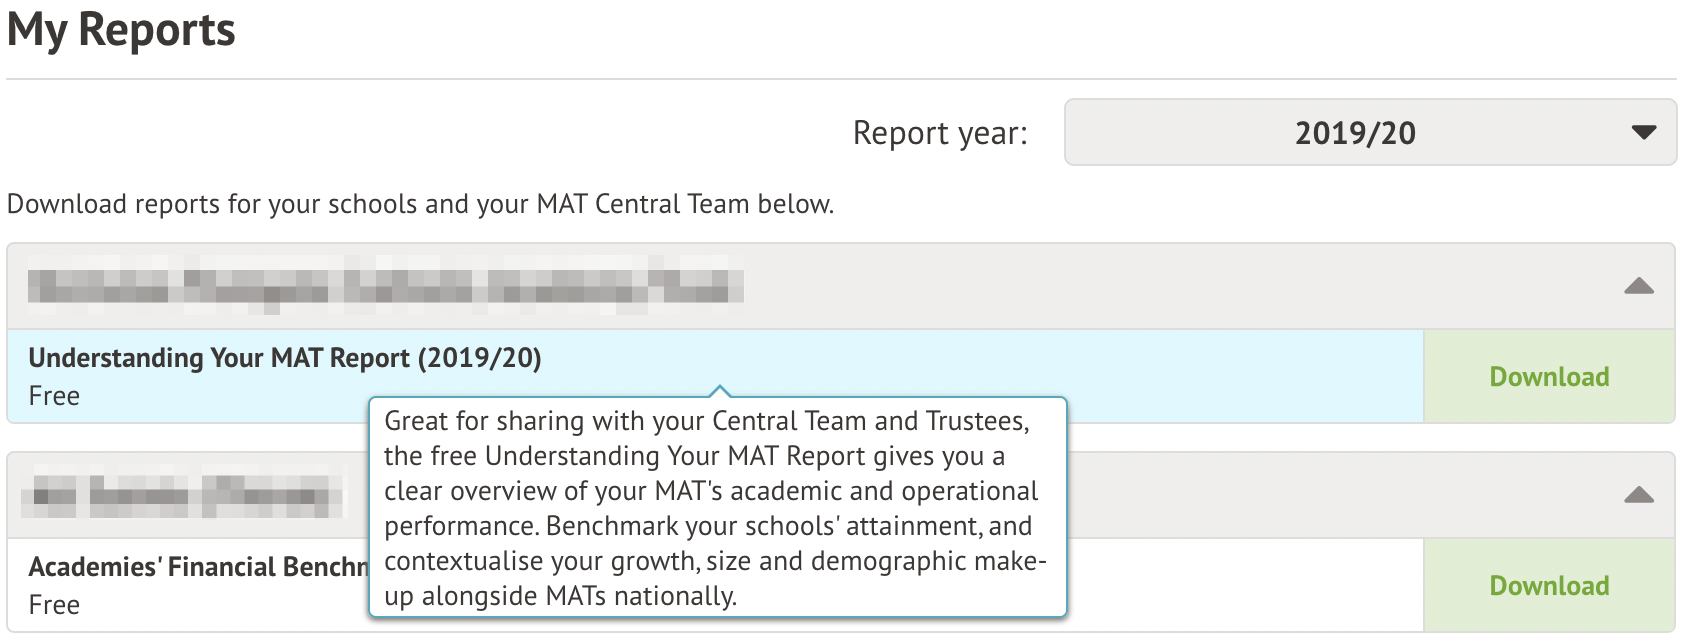Click Free label under Understanding Your MAT Report

(x=54, y=396)
